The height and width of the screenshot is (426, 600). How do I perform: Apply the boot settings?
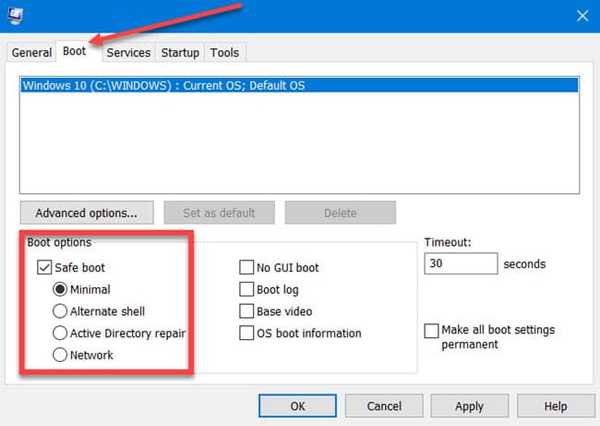pos(470,406)
